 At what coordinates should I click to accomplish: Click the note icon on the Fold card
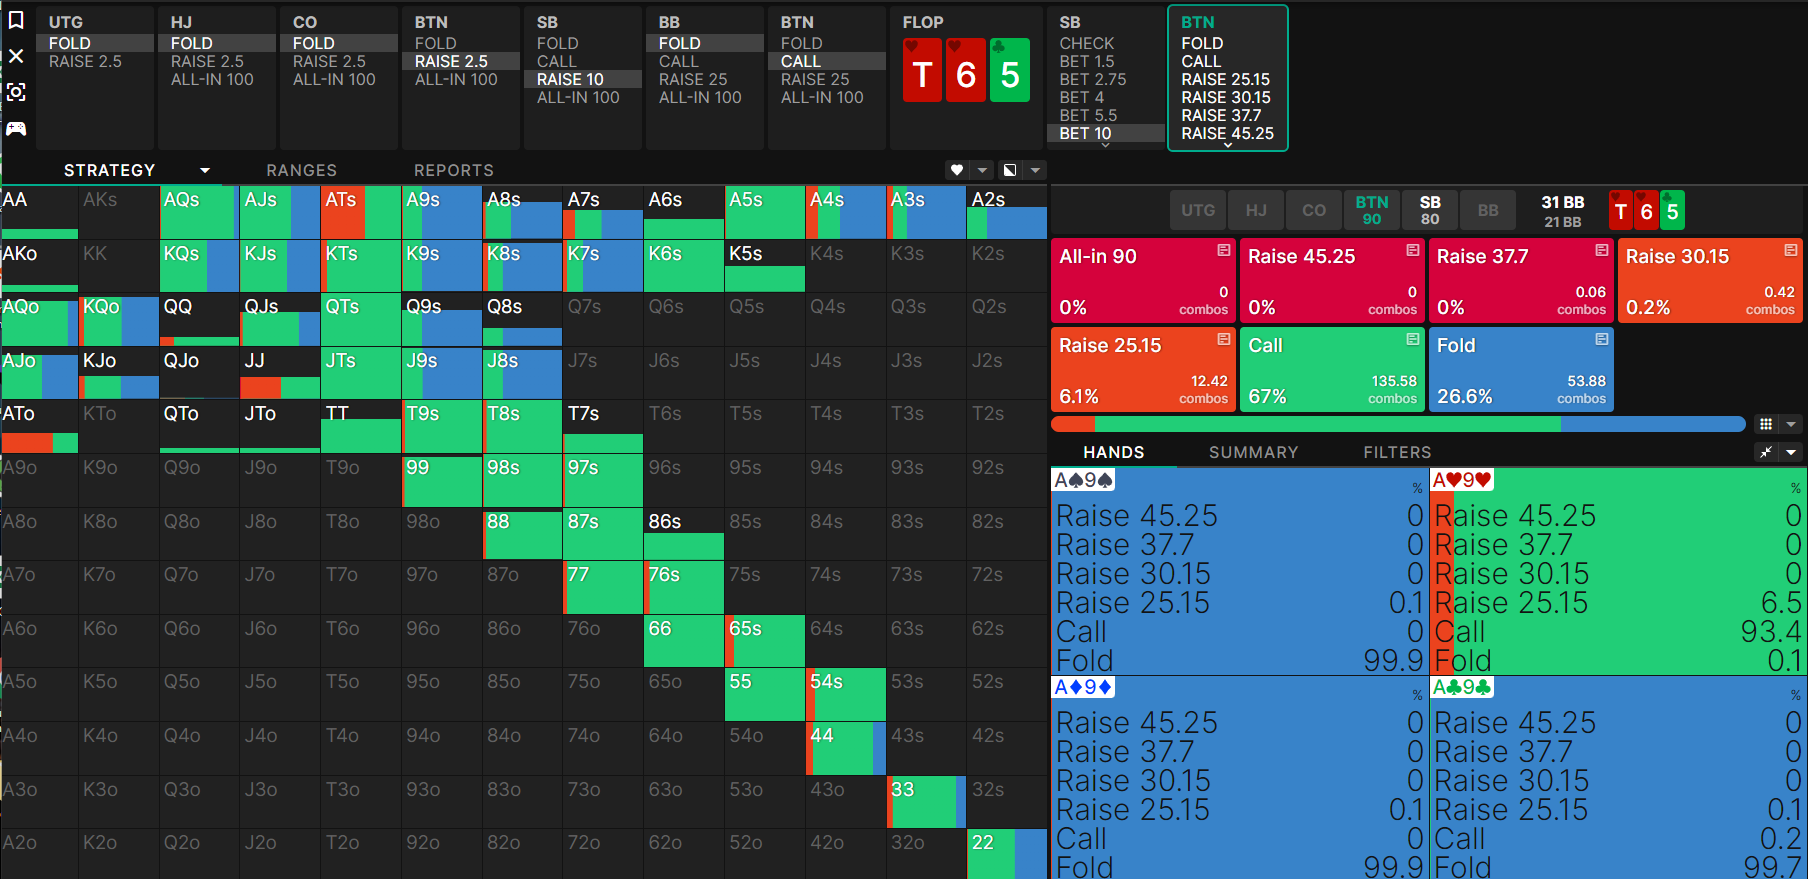coord(1602,339)
